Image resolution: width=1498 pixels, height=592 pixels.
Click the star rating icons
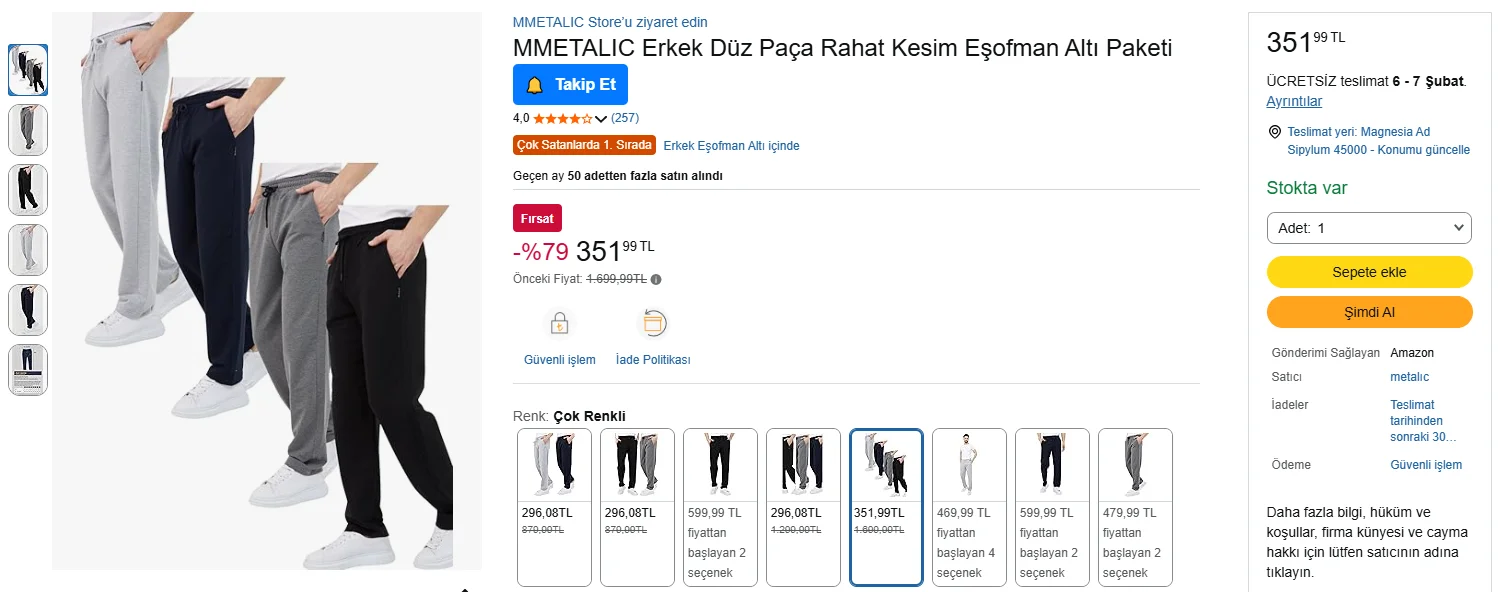click(562, 119)
